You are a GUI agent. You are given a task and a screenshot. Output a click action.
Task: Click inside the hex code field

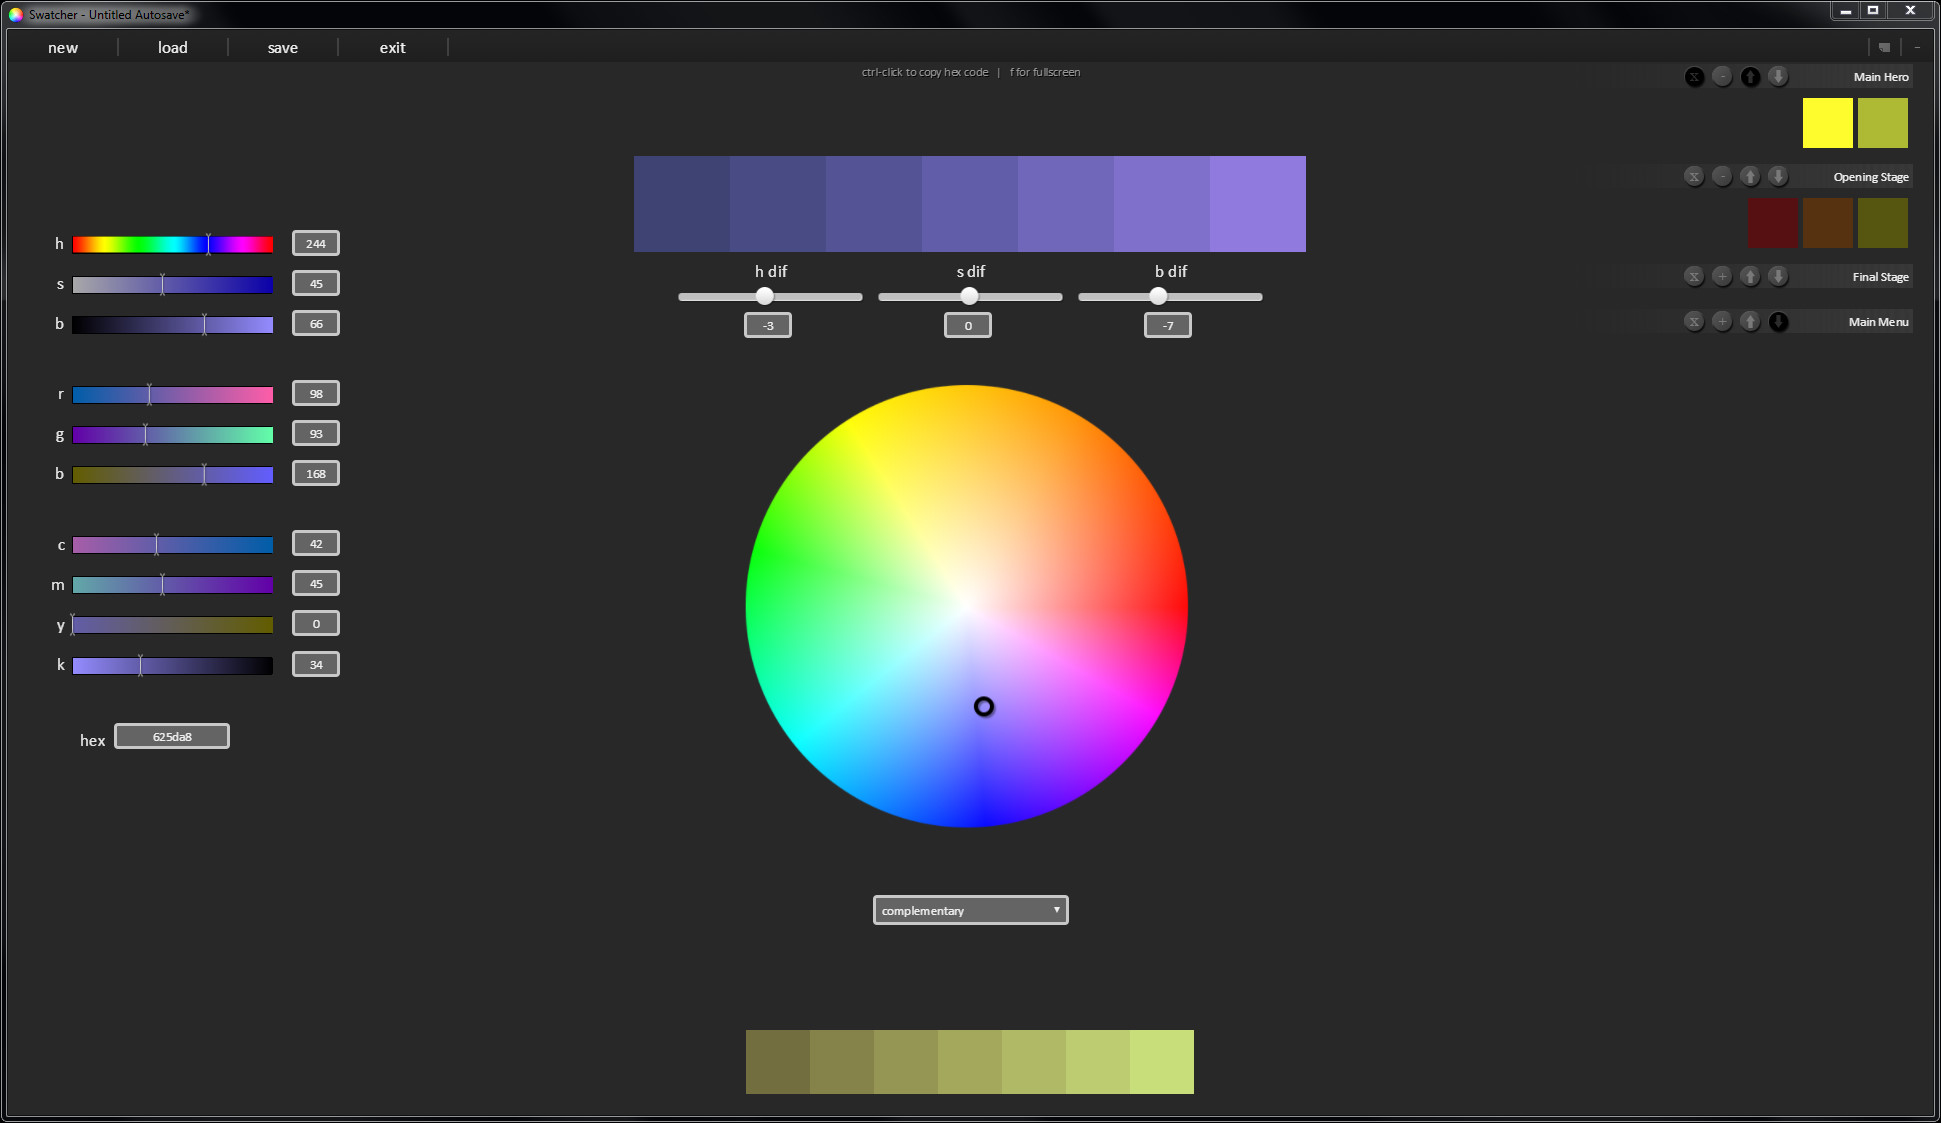pos(171,735)
